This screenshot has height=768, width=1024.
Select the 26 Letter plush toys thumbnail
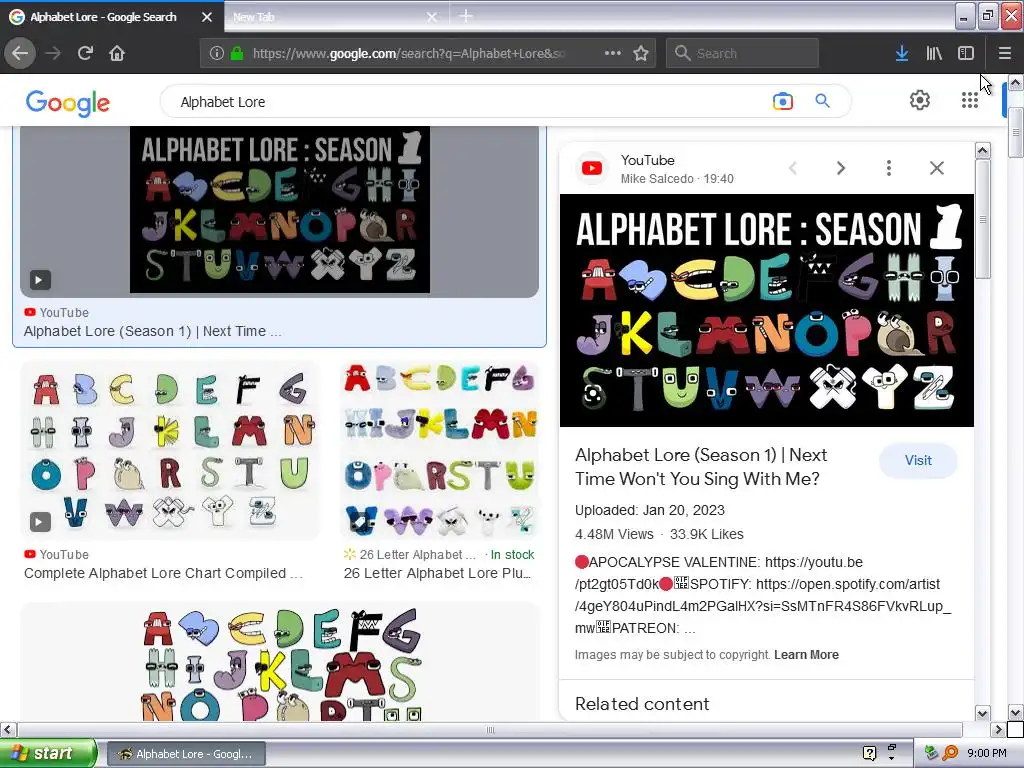(440, 450)
